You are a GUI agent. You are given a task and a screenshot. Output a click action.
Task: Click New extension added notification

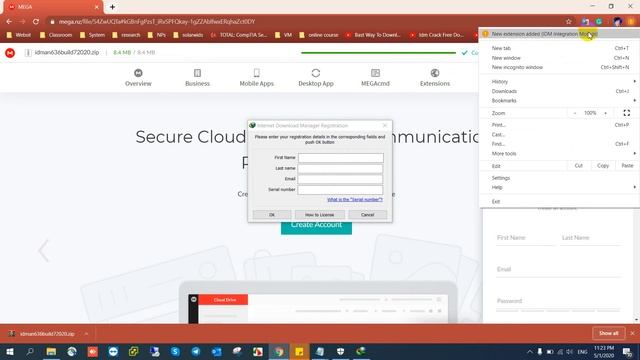(x=559, y=34)
